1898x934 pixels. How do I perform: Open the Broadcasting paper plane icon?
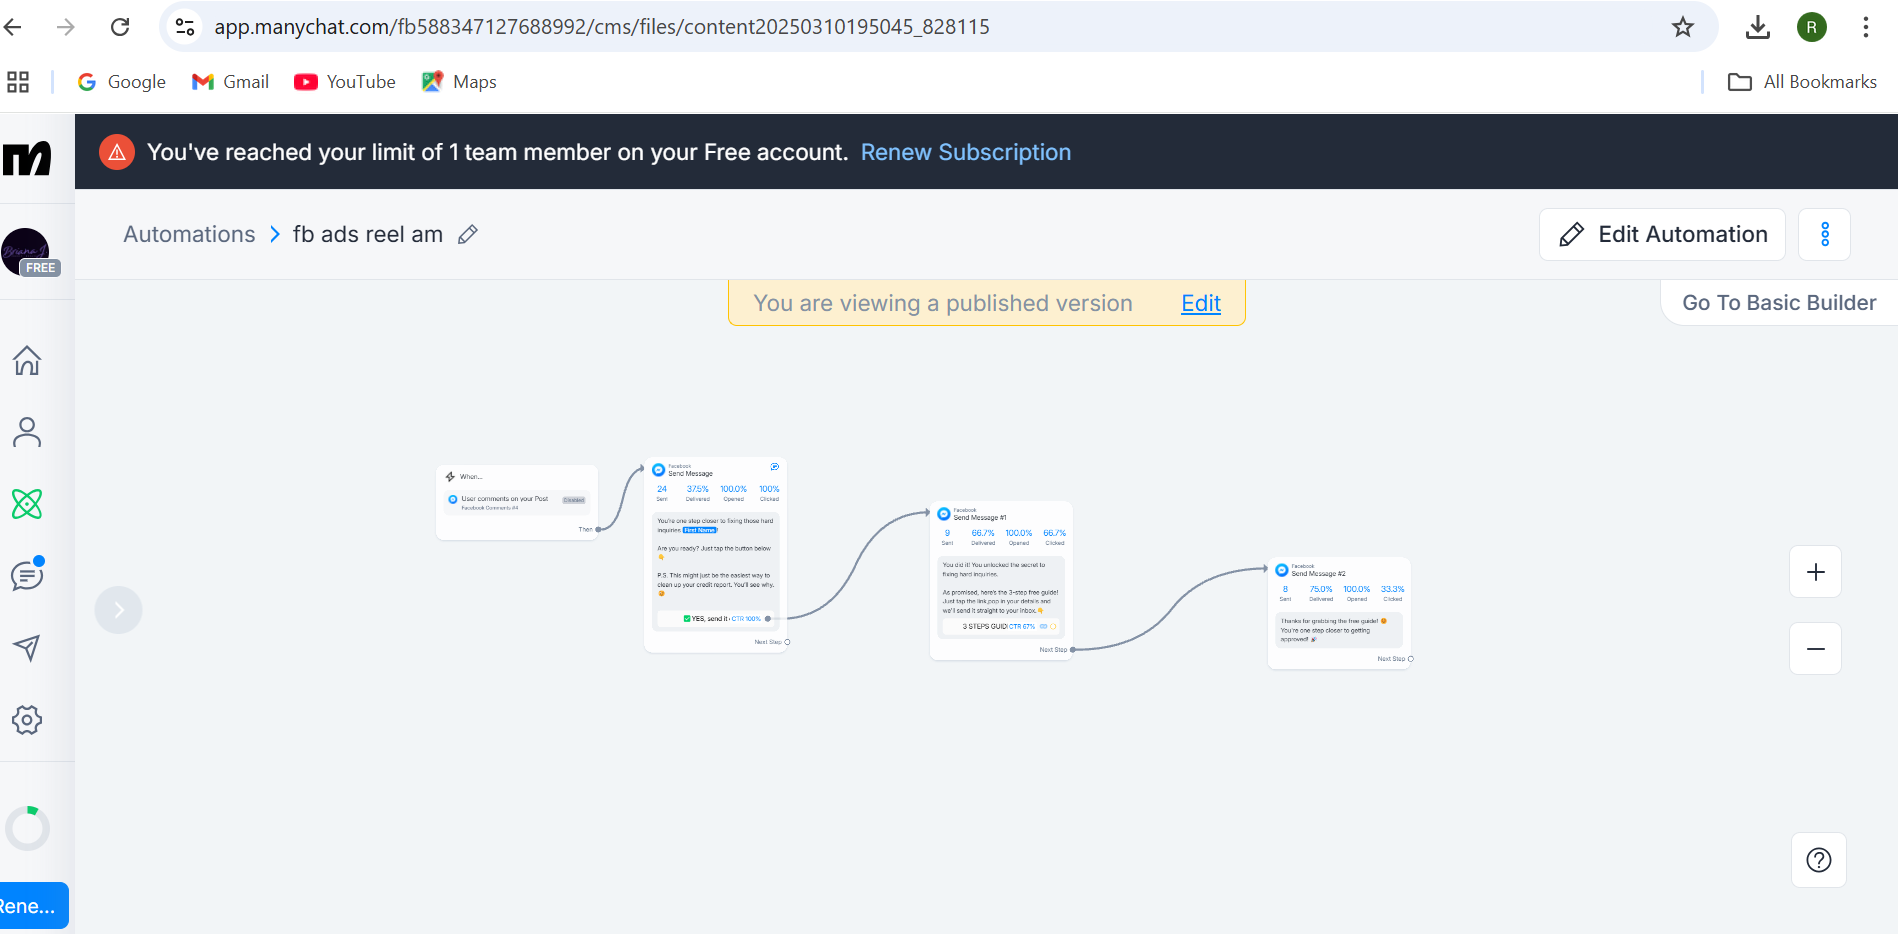(26, 648)
